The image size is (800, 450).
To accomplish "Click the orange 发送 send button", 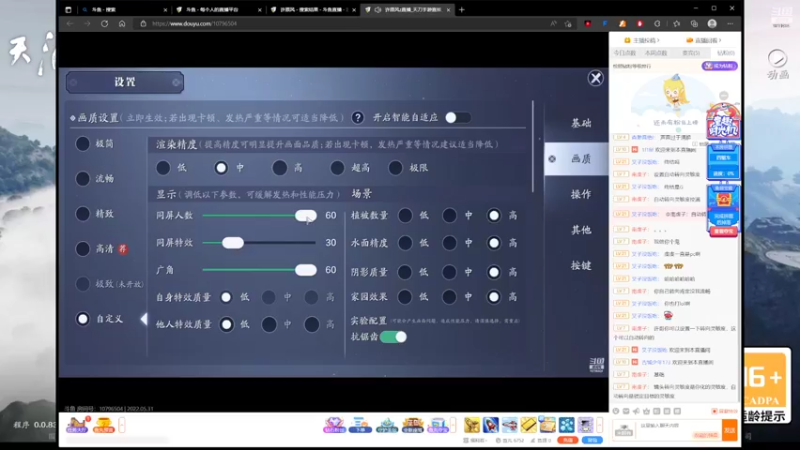I will click(730, 430).
